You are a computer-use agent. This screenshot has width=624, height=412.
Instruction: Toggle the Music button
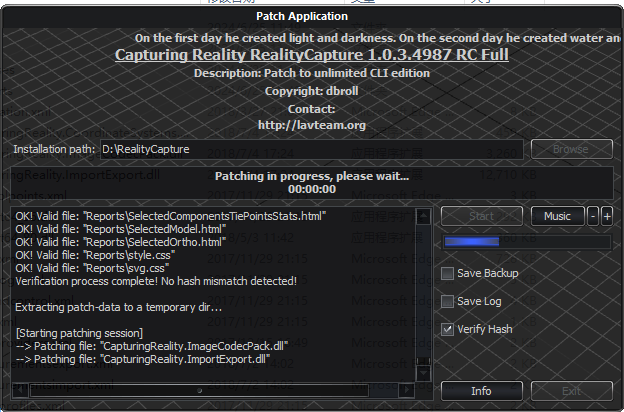(557, 217)
